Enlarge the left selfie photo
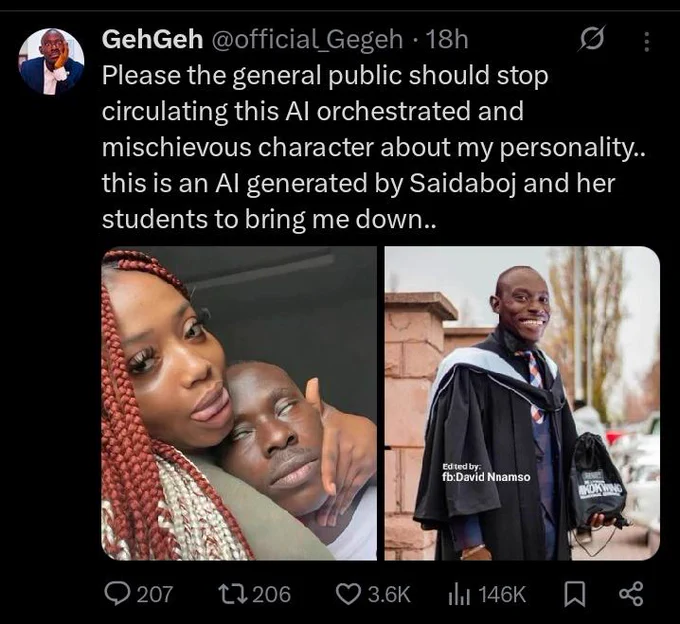The image size is (680, 624). tap(239, 403)
